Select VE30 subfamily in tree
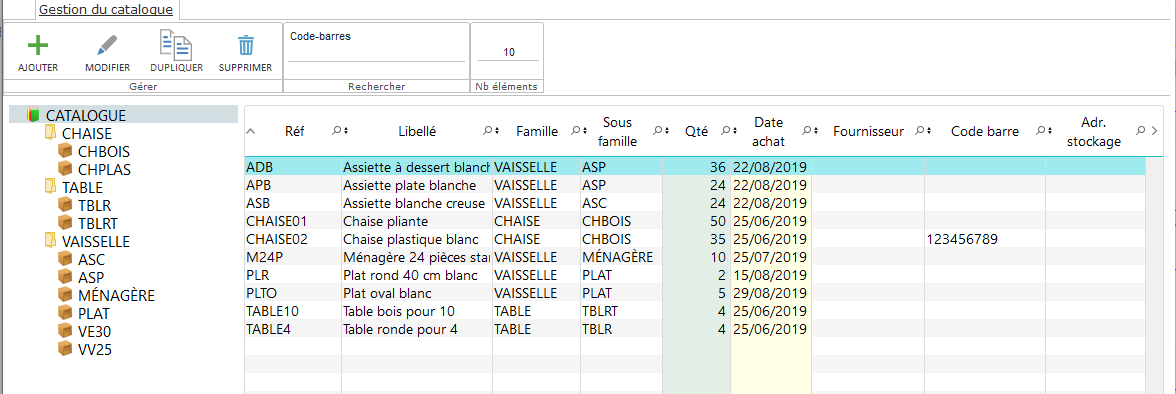Image resolution: width=1176 pixels, height=394 pixels. coord(94,332)
